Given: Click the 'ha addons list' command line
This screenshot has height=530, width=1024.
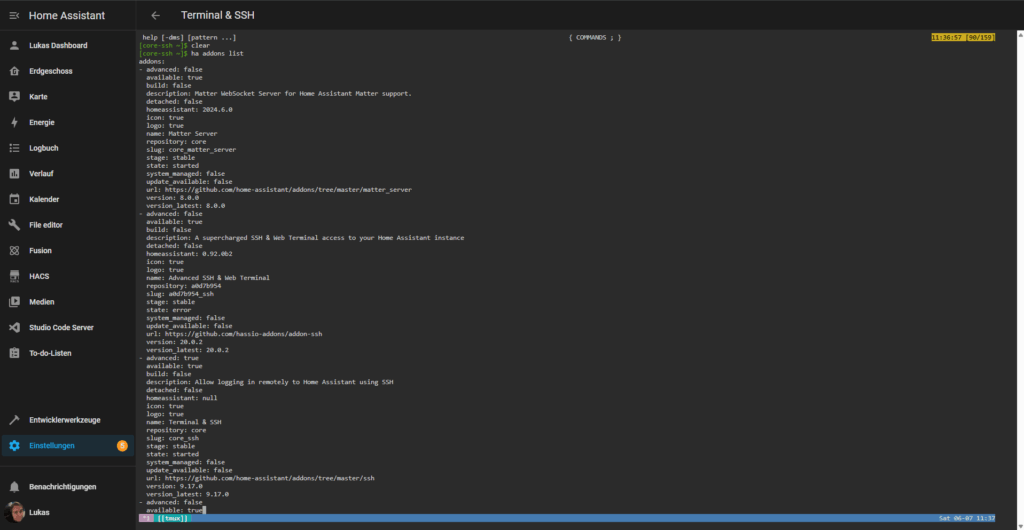Looking at the screenshot, I should pyautogui.click(x=191, y=54).
